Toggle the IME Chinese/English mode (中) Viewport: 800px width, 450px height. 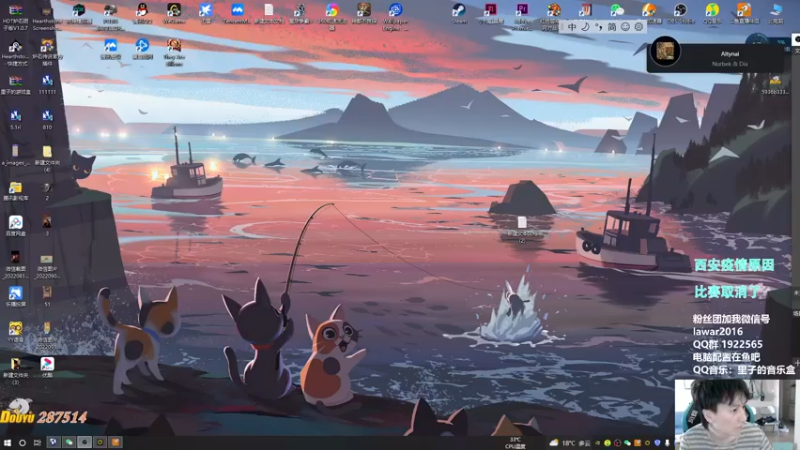572,27
